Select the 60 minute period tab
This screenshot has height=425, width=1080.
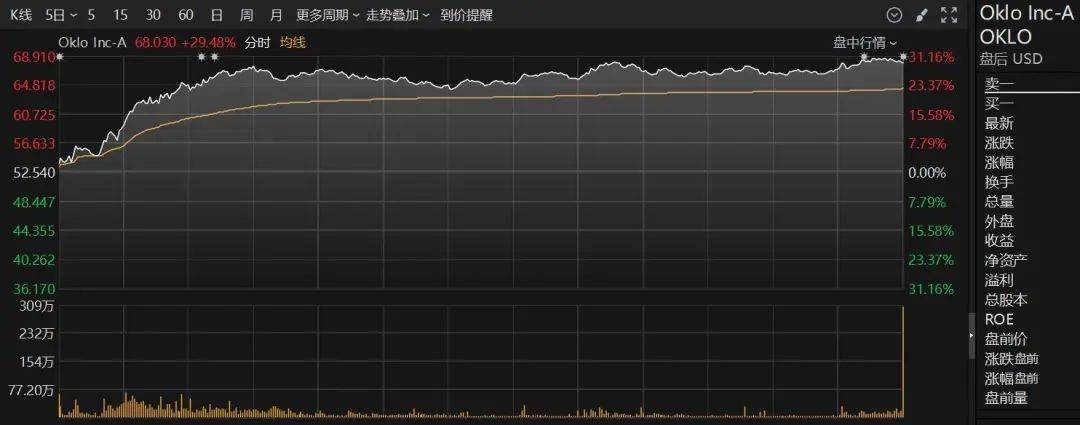[x=185, y=15]
